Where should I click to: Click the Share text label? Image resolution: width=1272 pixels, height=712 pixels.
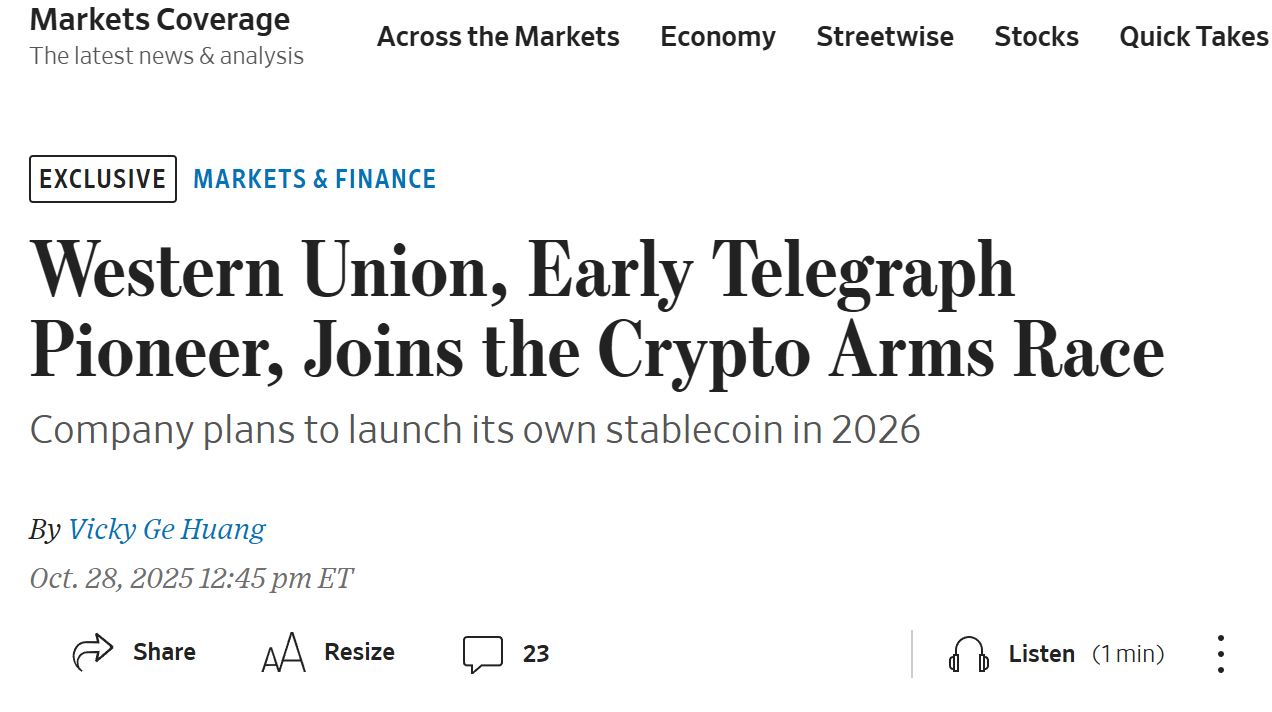[x=164, y=652]
